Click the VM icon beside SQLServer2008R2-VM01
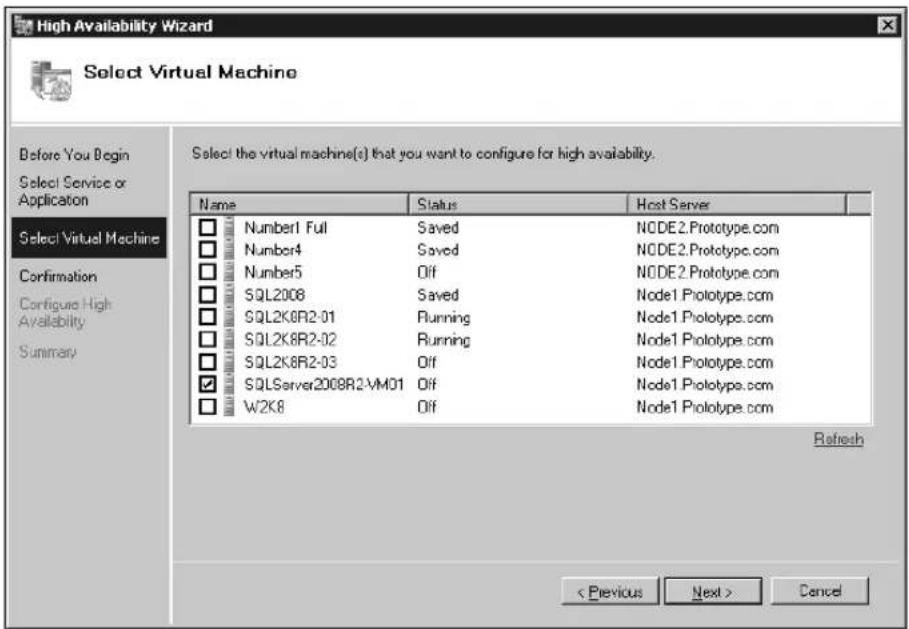The width and height of the screenshot is (909, 629). pyautogui.click(x=229, y=384)
